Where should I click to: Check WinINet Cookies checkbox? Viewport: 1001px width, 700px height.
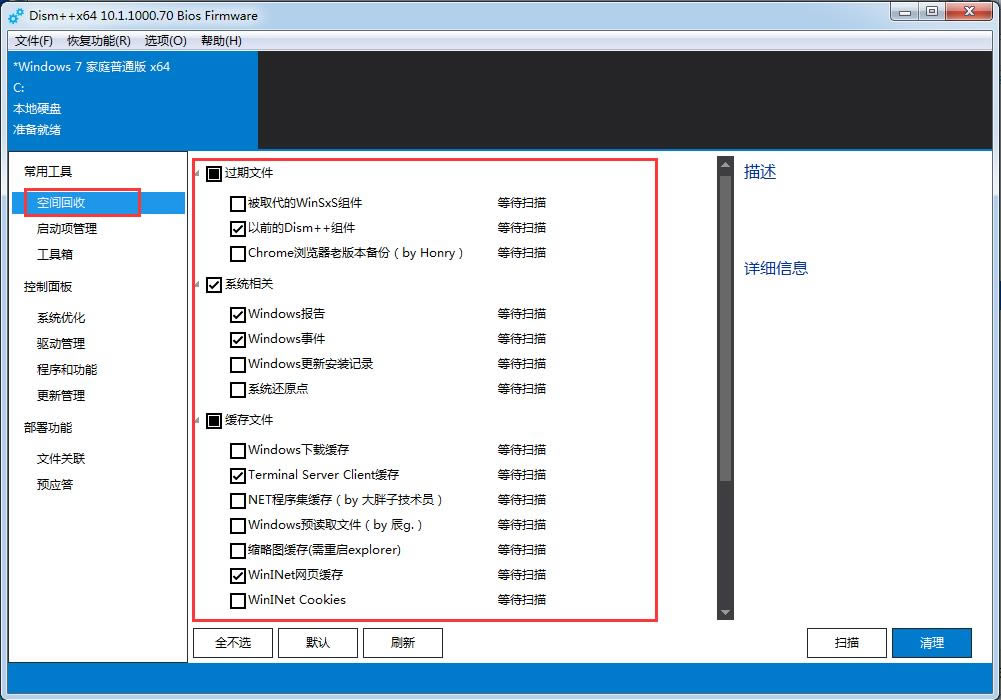237,600
